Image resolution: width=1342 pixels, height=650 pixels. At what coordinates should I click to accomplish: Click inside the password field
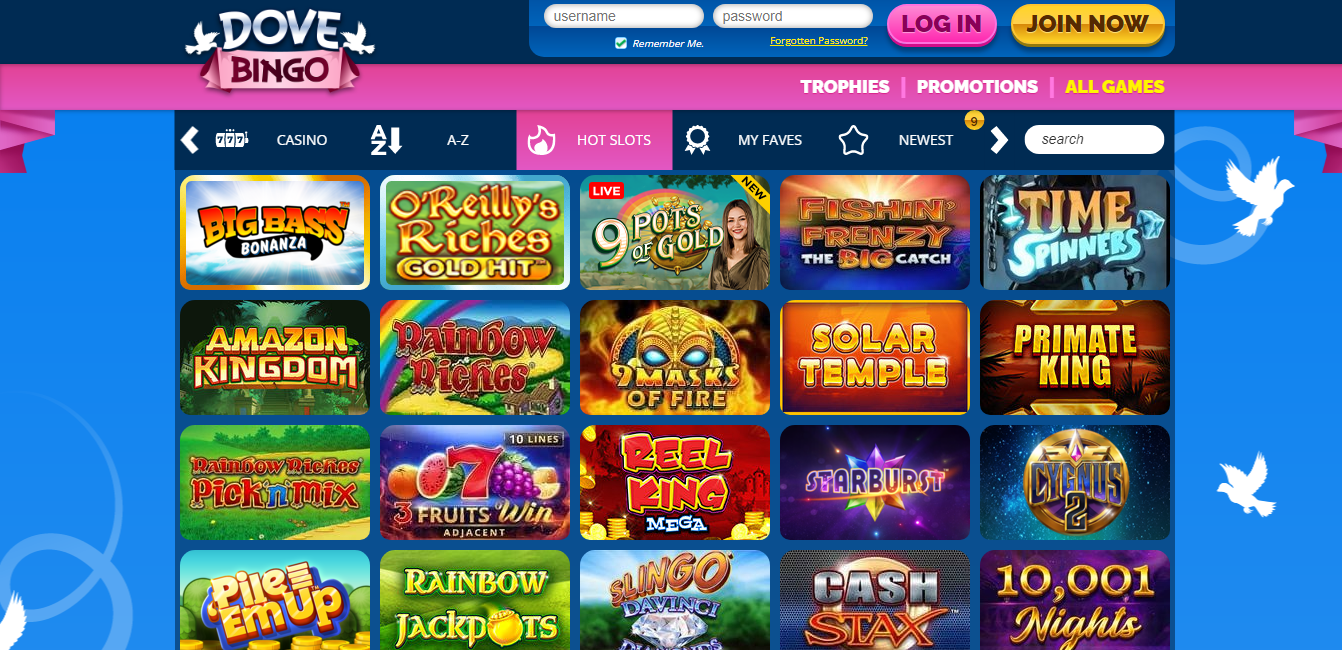click(x=793, y=16)
